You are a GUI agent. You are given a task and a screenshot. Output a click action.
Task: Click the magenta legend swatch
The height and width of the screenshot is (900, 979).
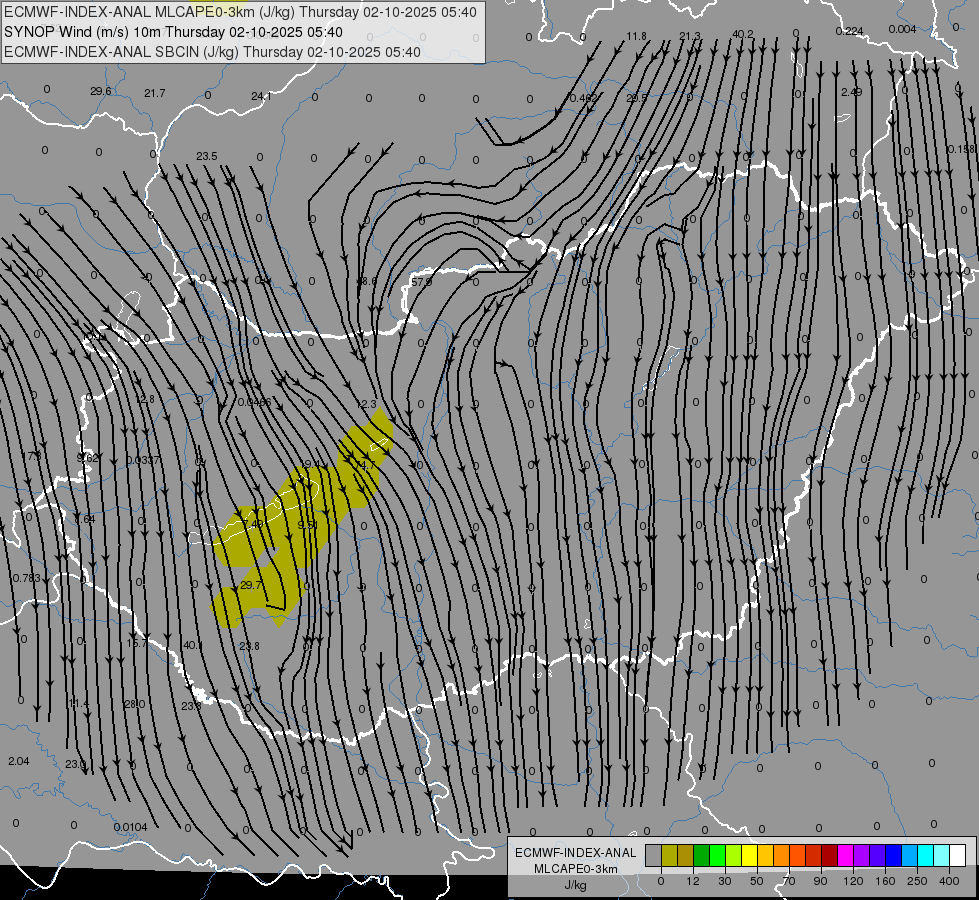point(845,855)
